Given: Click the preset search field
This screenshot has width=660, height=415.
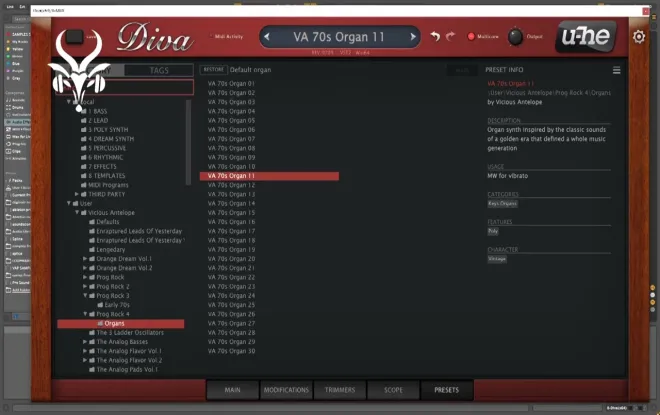Looking at the screenshot, I should pos(125,88).
